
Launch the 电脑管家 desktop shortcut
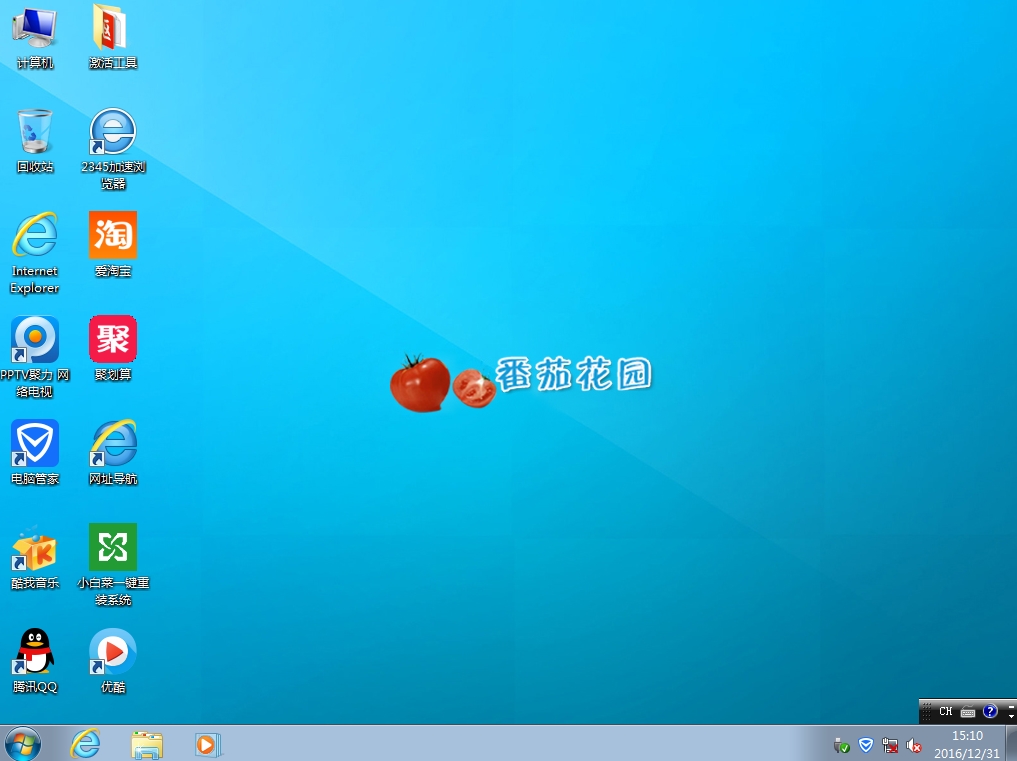pos(35,452)
